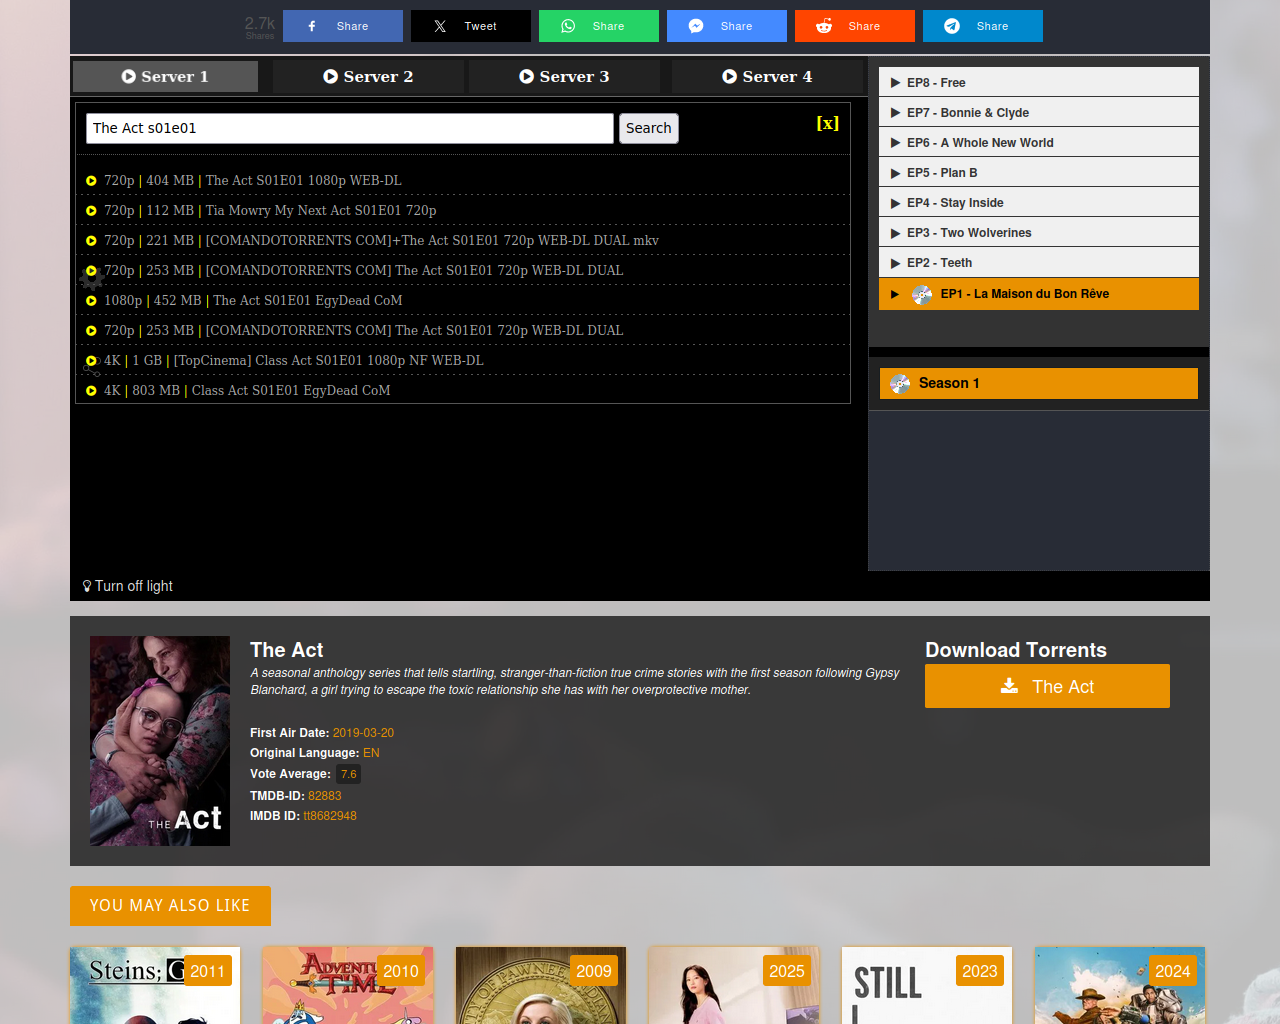Screen dimensions: 1280x1024
Task: Click The Act poster image
Action: (160, 741)
